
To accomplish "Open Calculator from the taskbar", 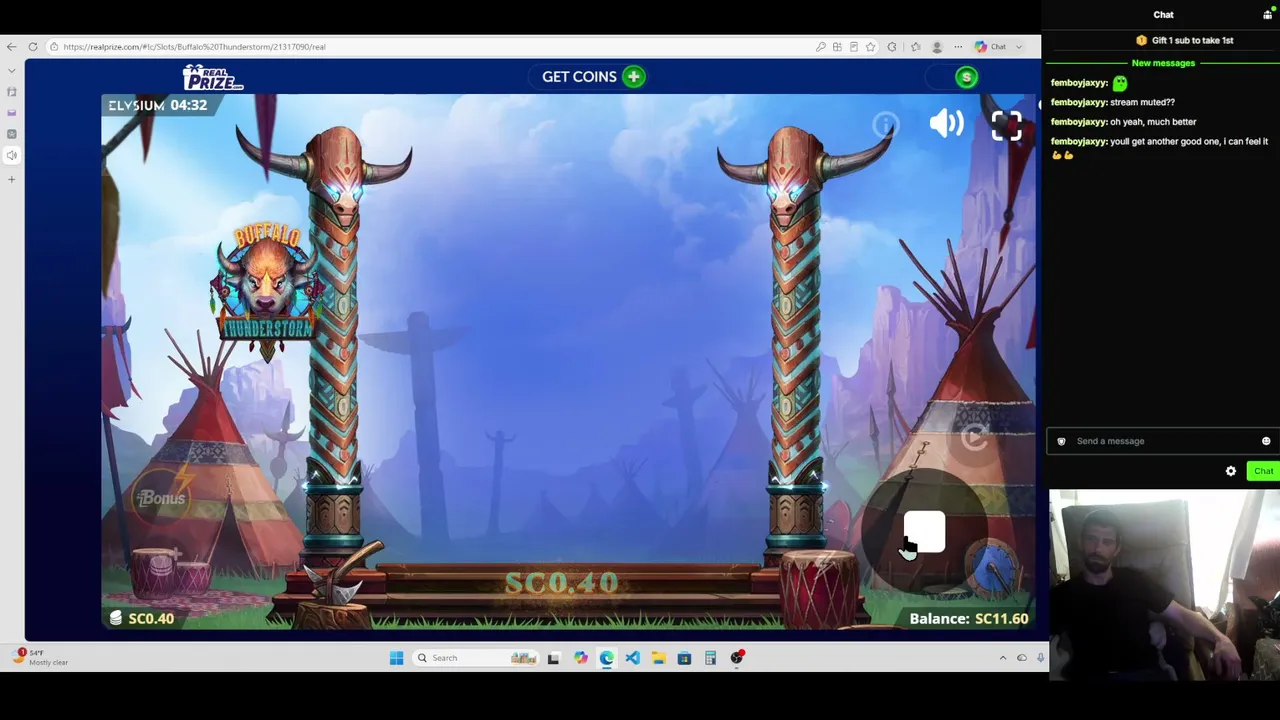I will pos(710,657).
